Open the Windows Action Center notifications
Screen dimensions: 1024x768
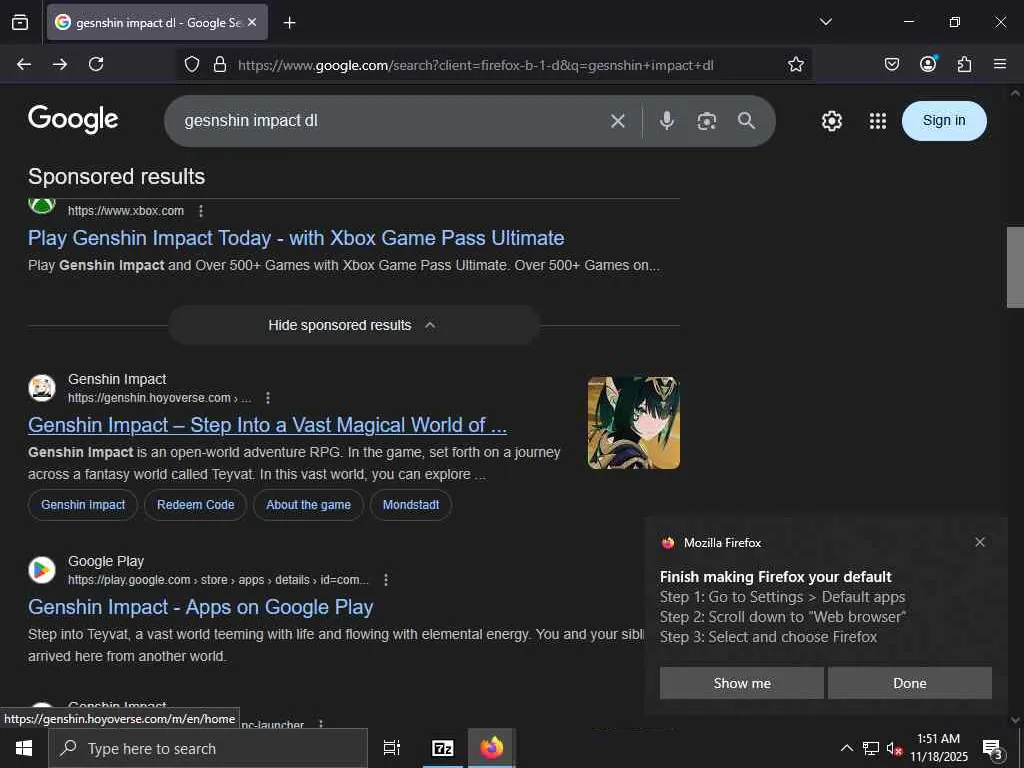pyautogui.click(x=993, y=748)
